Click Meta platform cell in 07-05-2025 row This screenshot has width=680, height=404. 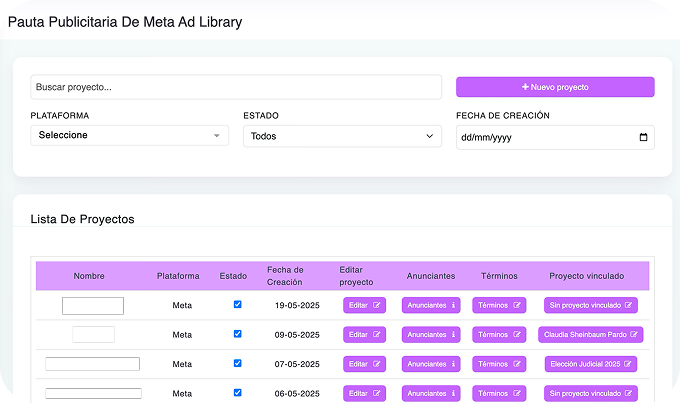[182, 364]
